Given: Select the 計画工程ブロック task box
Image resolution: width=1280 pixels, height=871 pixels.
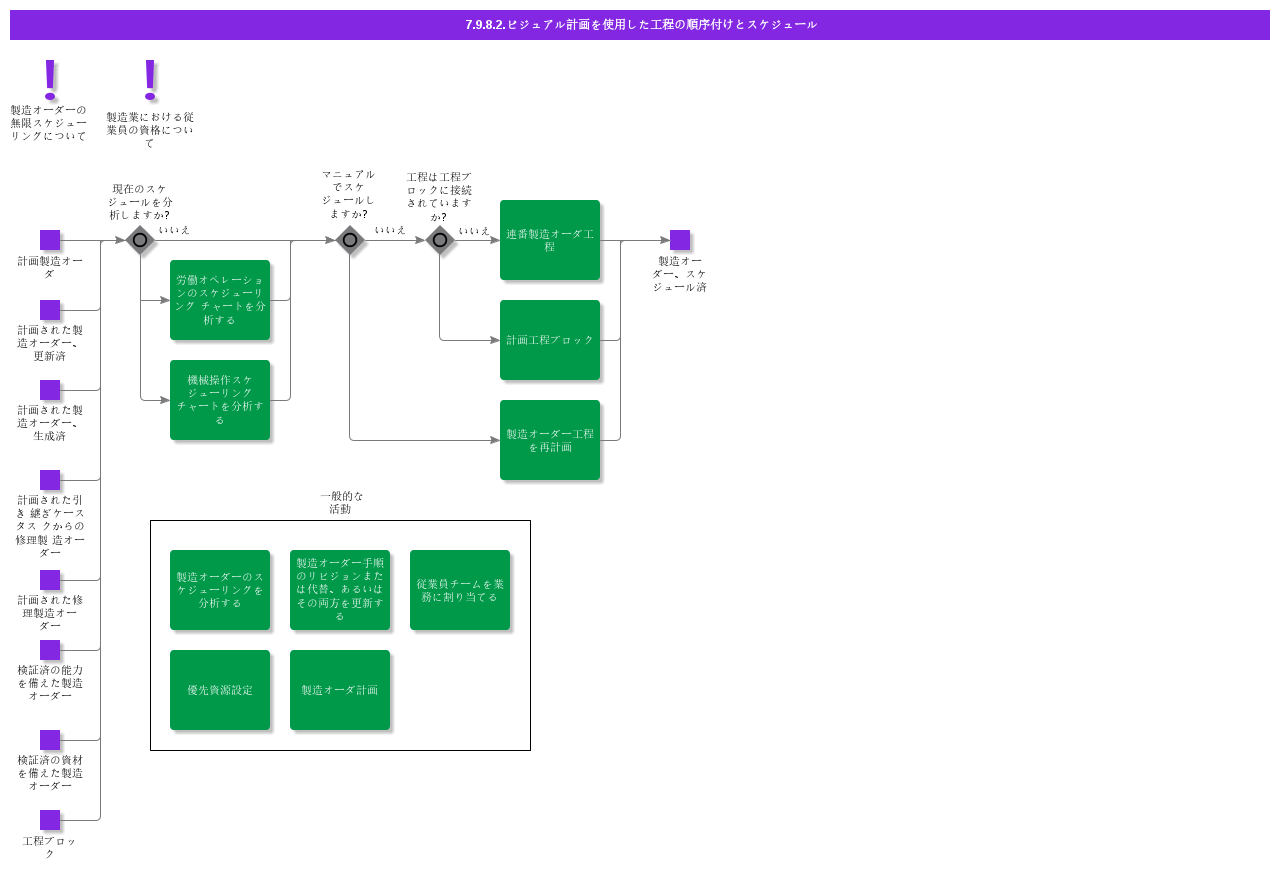Looking at the screenshot, I should (550, 340).
